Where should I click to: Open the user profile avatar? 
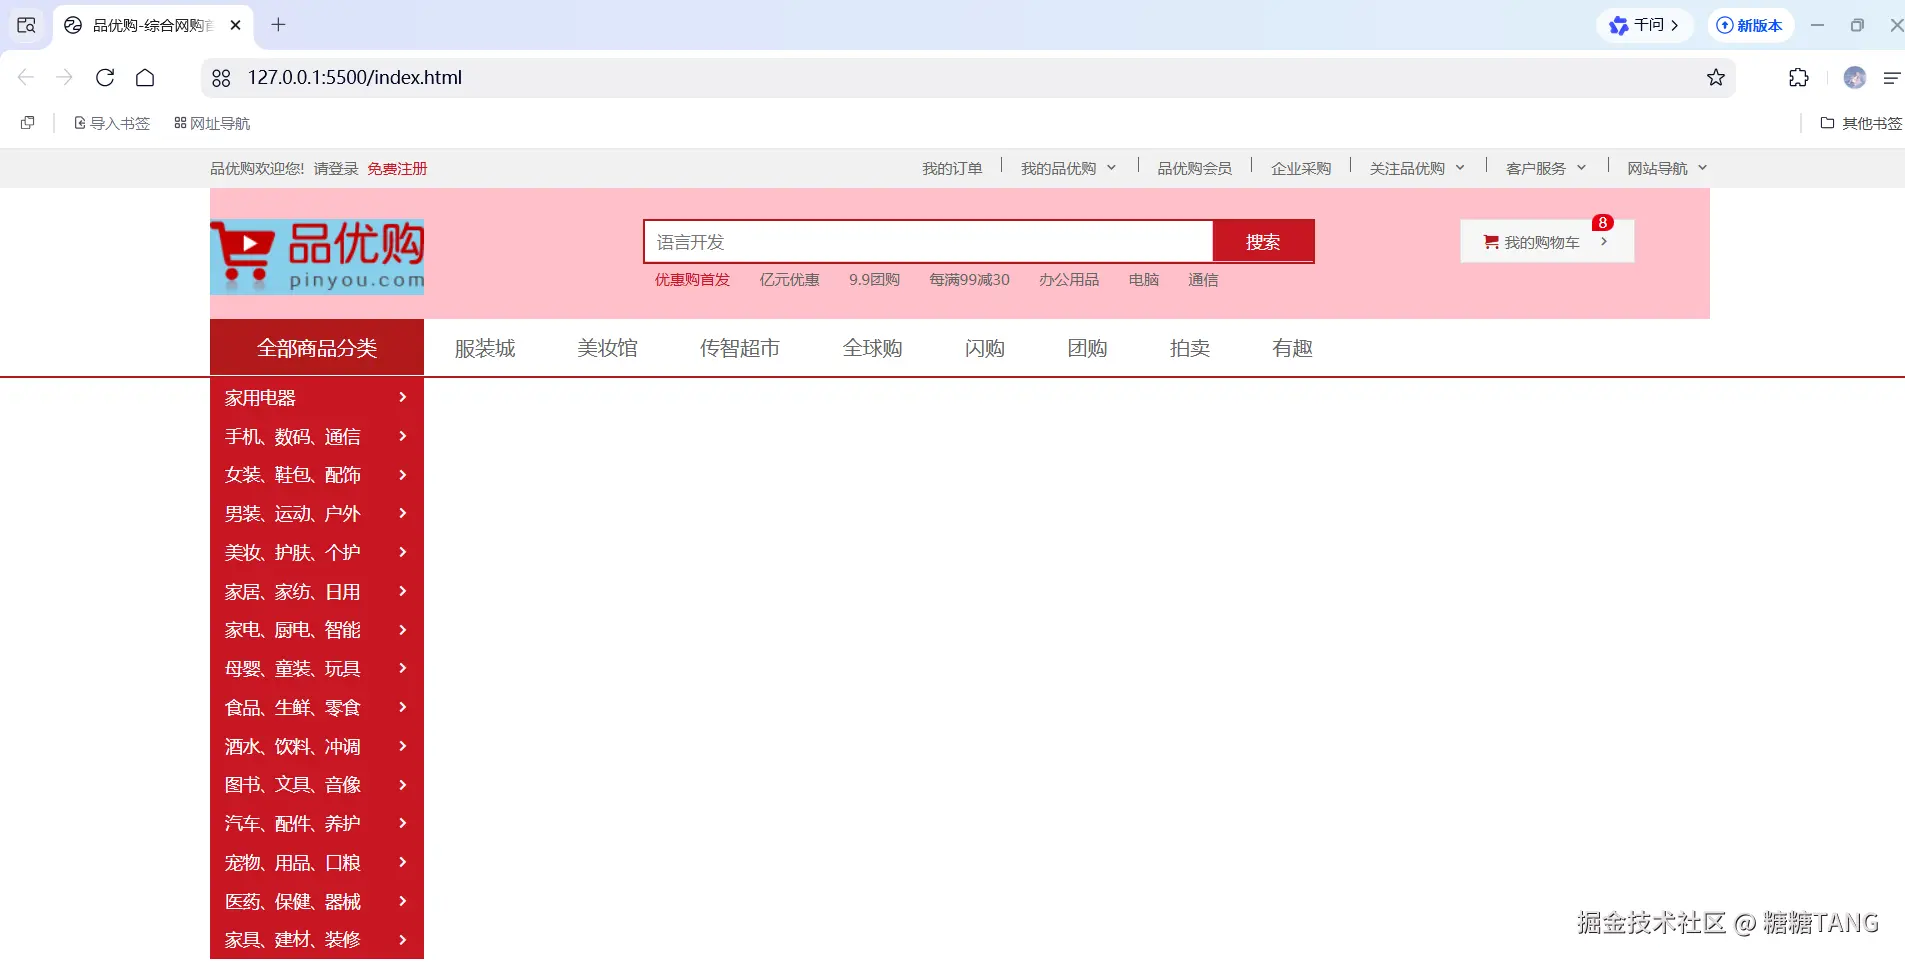pos(1855,77)
